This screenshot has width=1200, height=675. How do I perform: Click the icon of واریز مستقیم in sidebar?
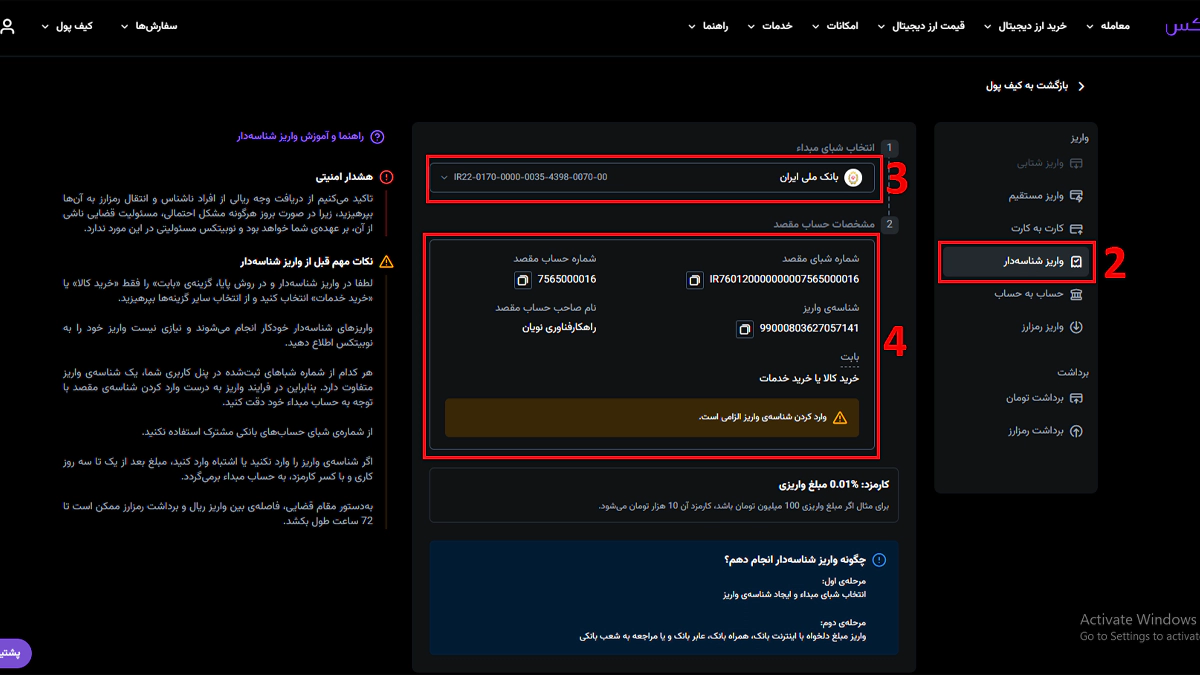(x=1076, y=196)
